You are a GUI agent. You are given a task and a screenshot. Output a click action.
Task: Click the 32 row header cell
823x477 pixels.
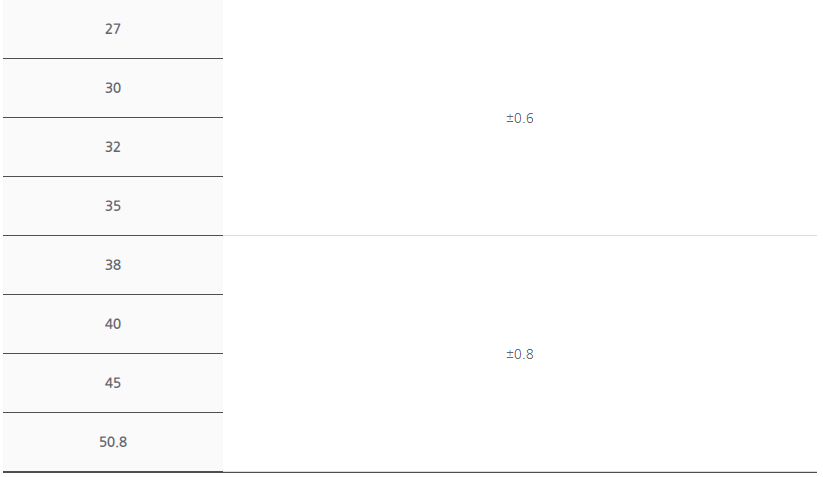pyautogui.click(x=113, y=147)
